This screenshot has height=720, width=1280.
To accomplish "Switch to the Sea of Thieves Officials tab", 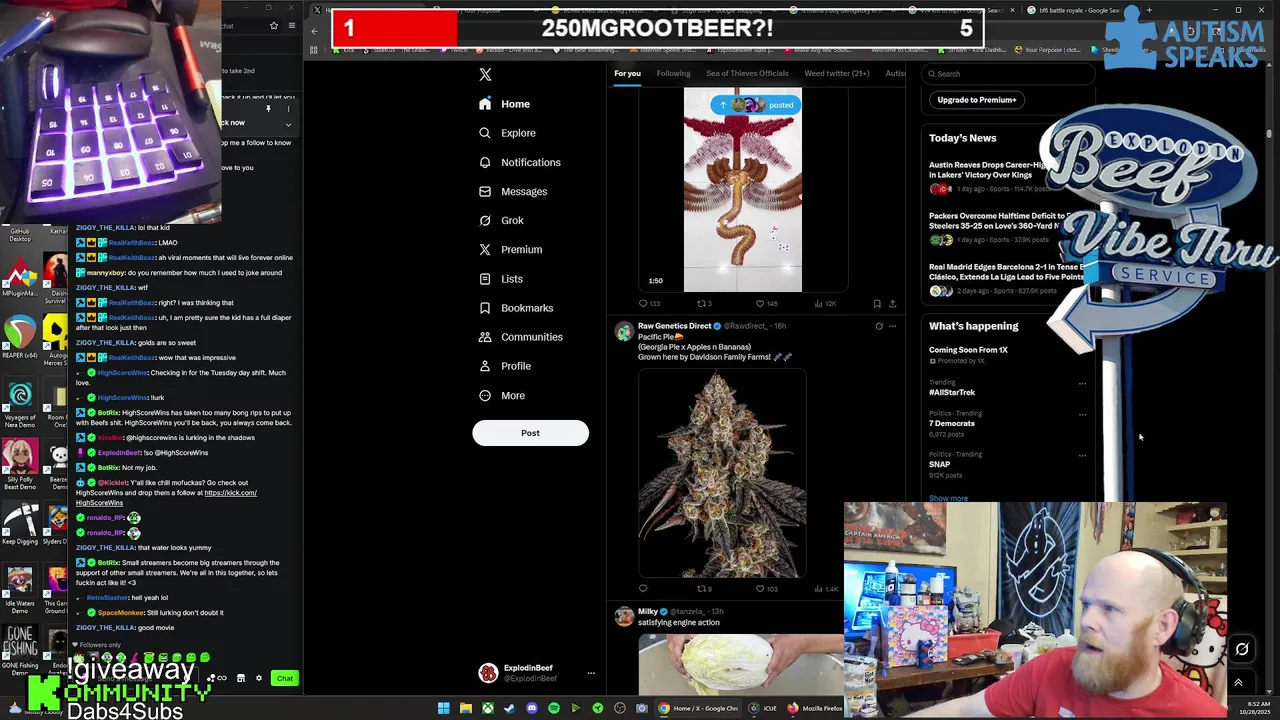I will 747,73.
